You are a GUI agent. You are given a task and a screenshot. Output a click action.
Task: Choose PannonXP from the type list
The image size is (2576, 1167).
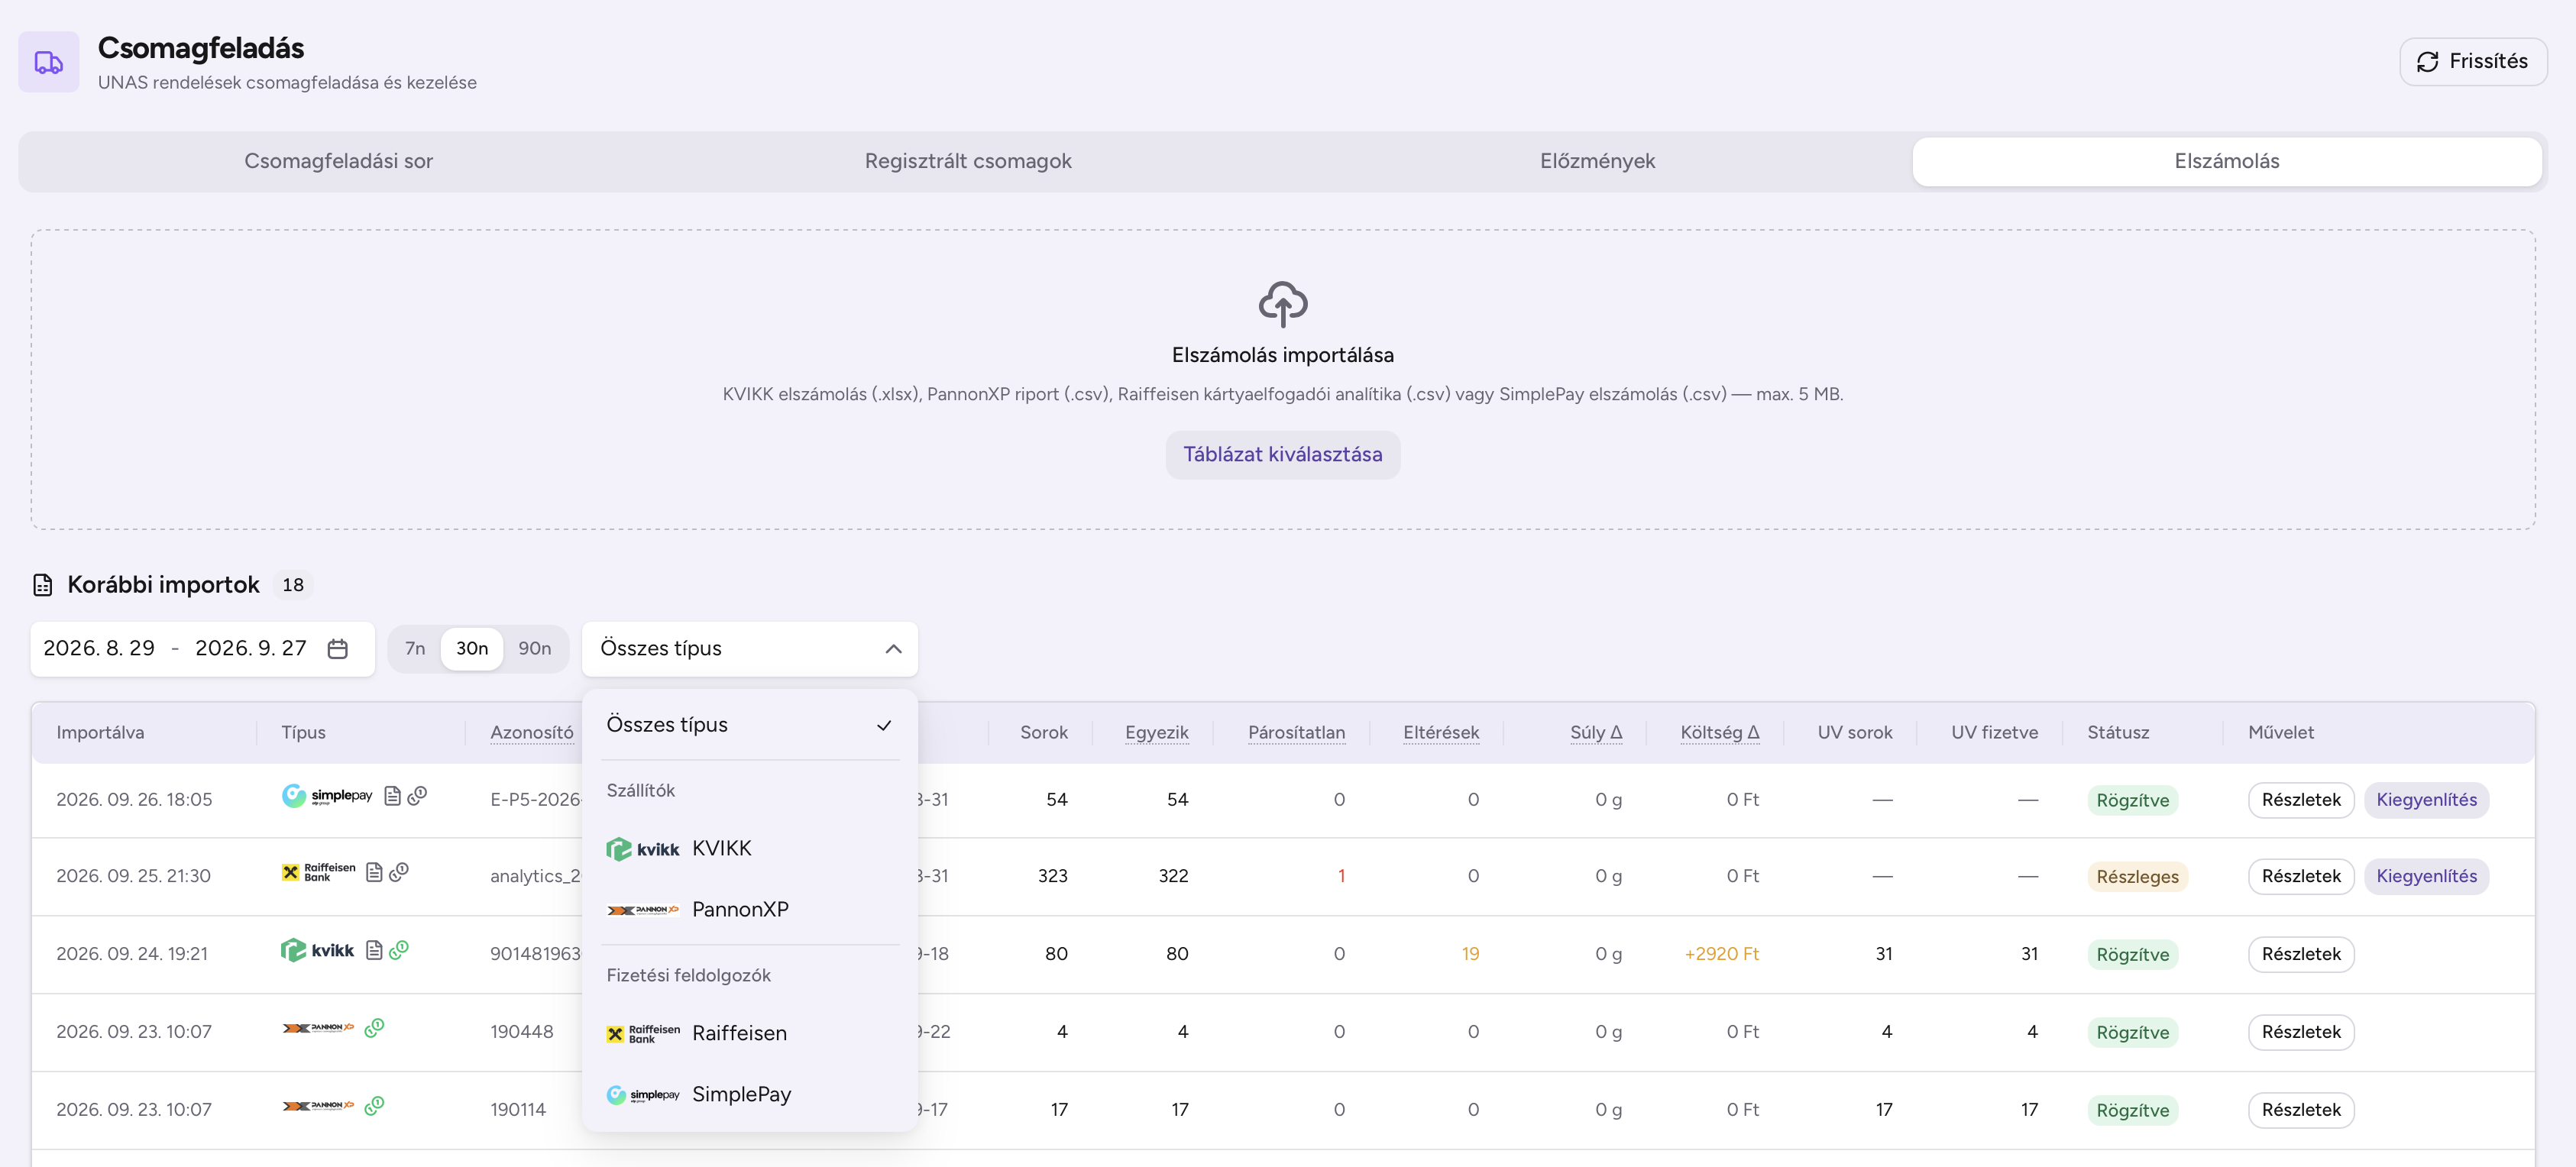click(750, 910)
